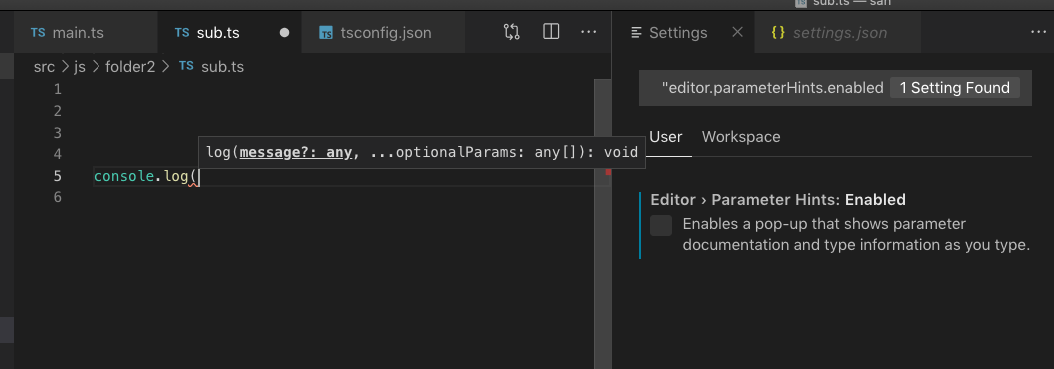This screenshot has width=1054, height=369.
Task: Click the editor vertical scrollbar
Action: pyautogui.click(x=602, y=223)
